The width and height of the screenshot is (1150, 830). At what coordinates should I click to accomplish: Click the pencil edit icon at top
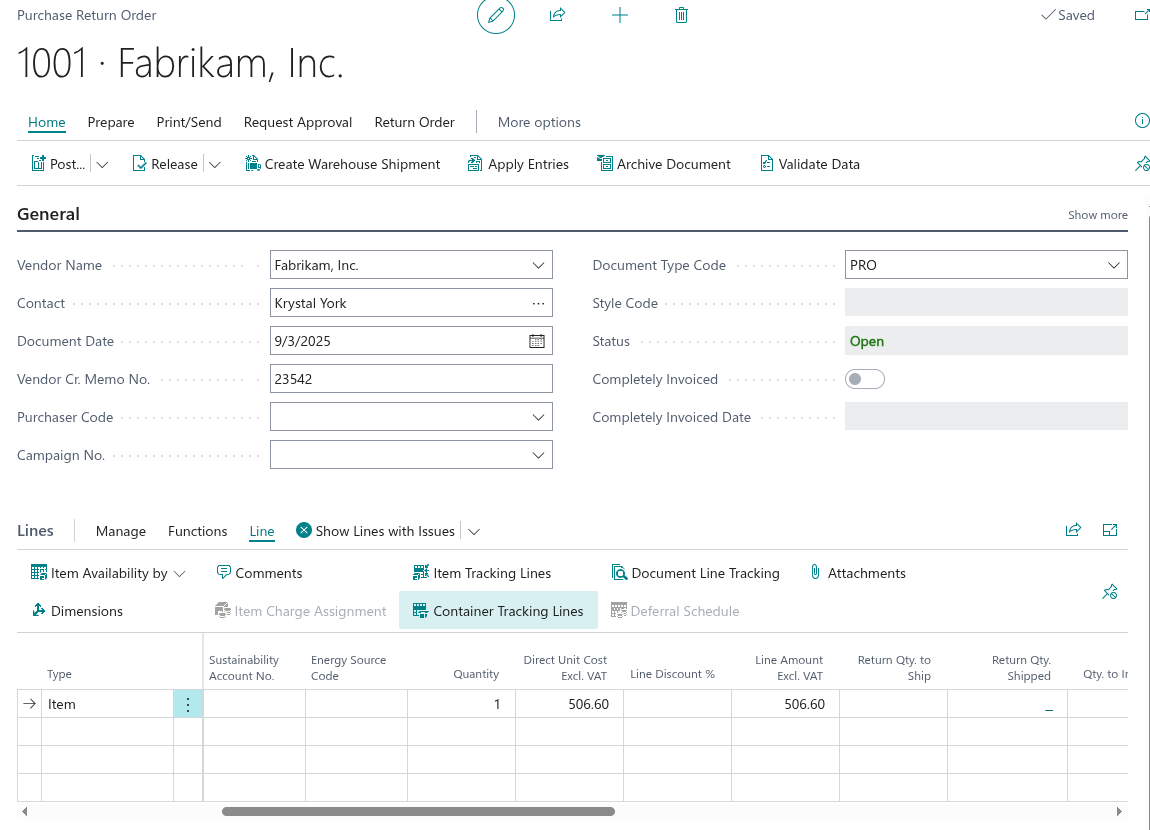[x=495, y=16]
